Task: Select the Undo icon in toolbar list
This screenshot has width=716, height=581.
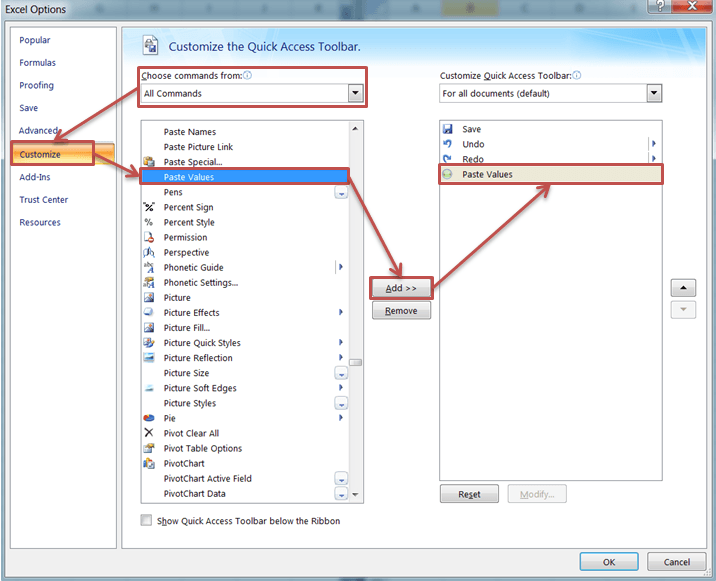Action: point(447,144)
